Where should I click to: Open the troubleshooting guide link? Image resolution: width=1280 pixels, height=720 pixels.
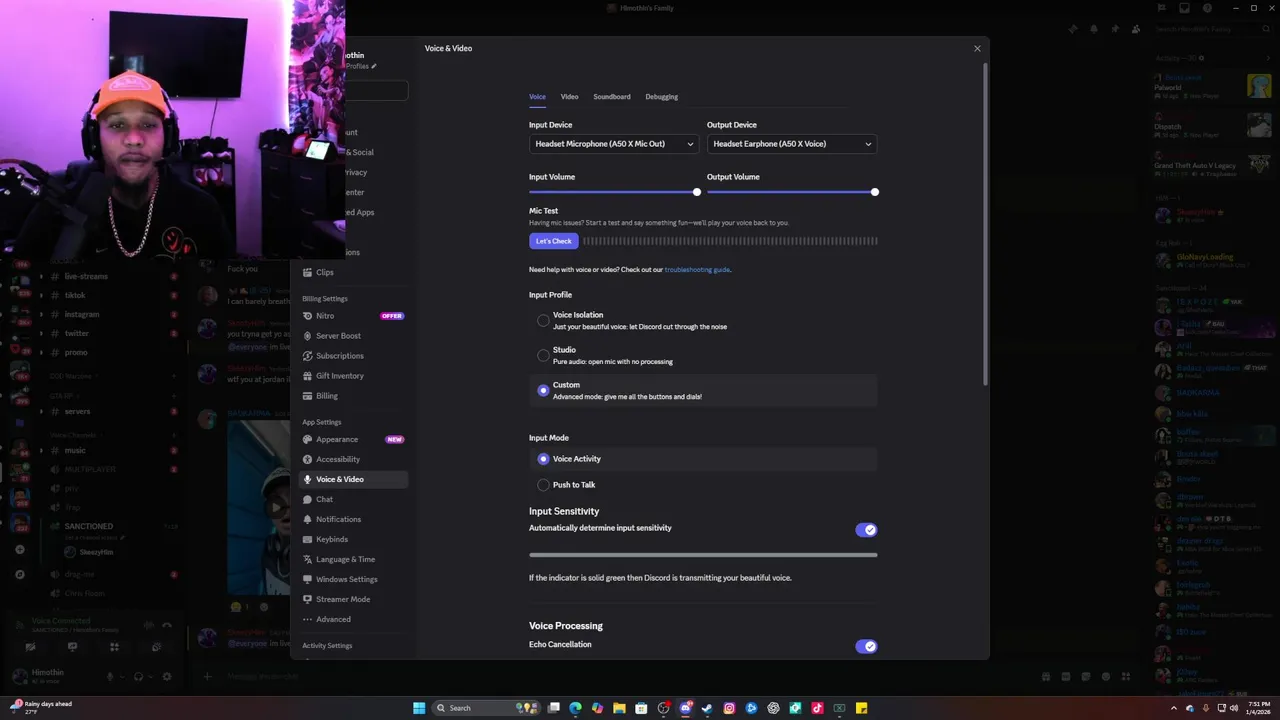[x=697, y=270]
